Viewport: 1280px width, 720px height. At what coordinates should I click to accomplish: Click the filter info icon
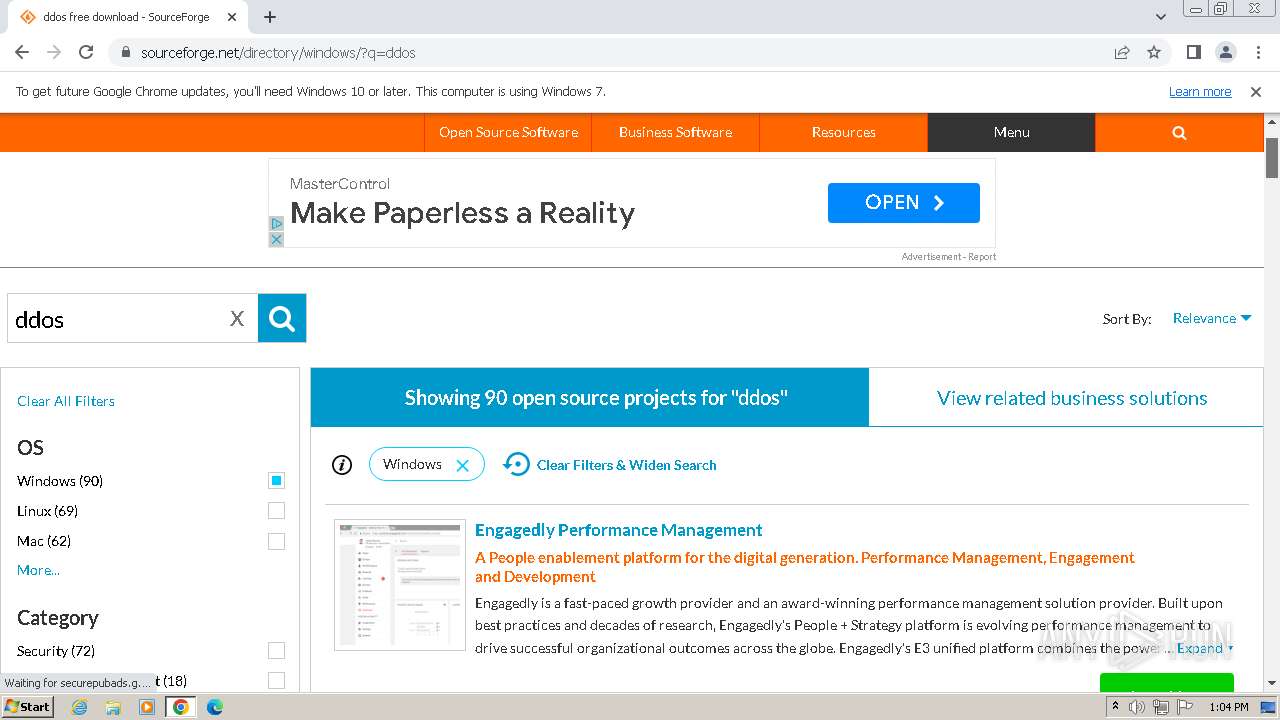pyautogui.click(x=342, y=465)
